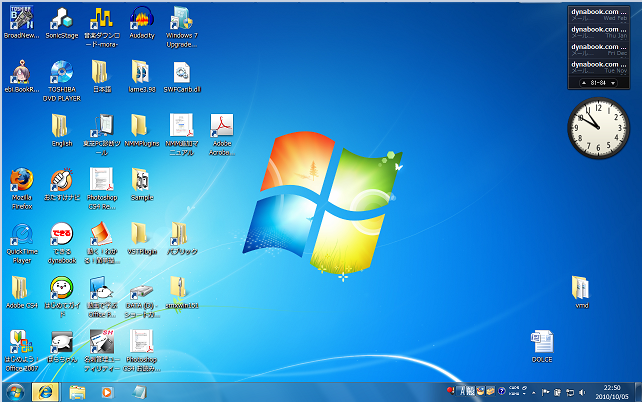
Task: Open the Photoshop CS4 PDF in bottom row
Action: [x=142, y=351]
